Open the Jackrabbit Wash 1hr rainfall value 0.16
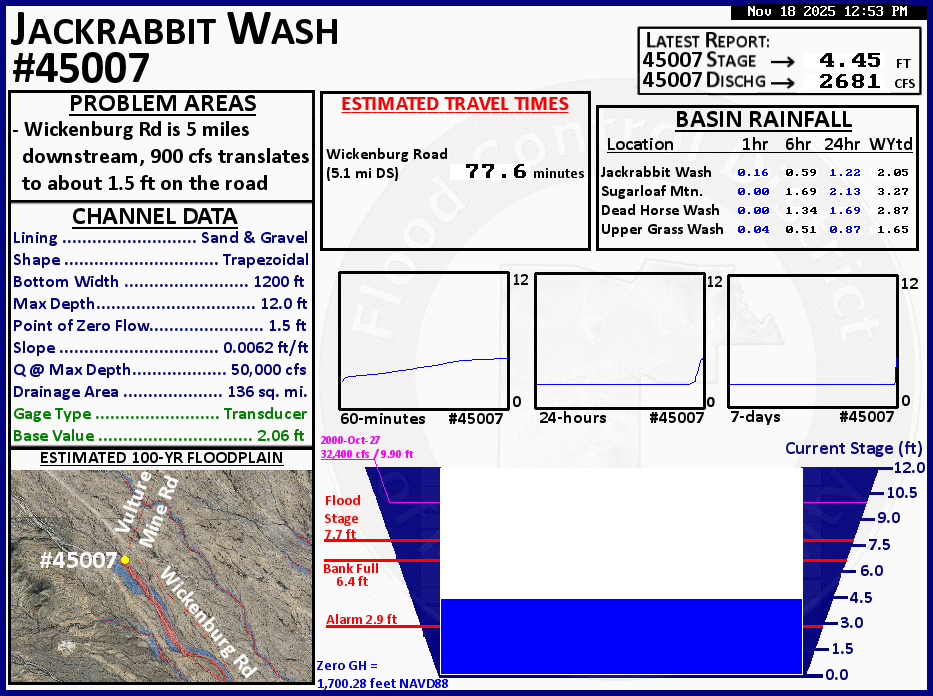 click(756, 172)
